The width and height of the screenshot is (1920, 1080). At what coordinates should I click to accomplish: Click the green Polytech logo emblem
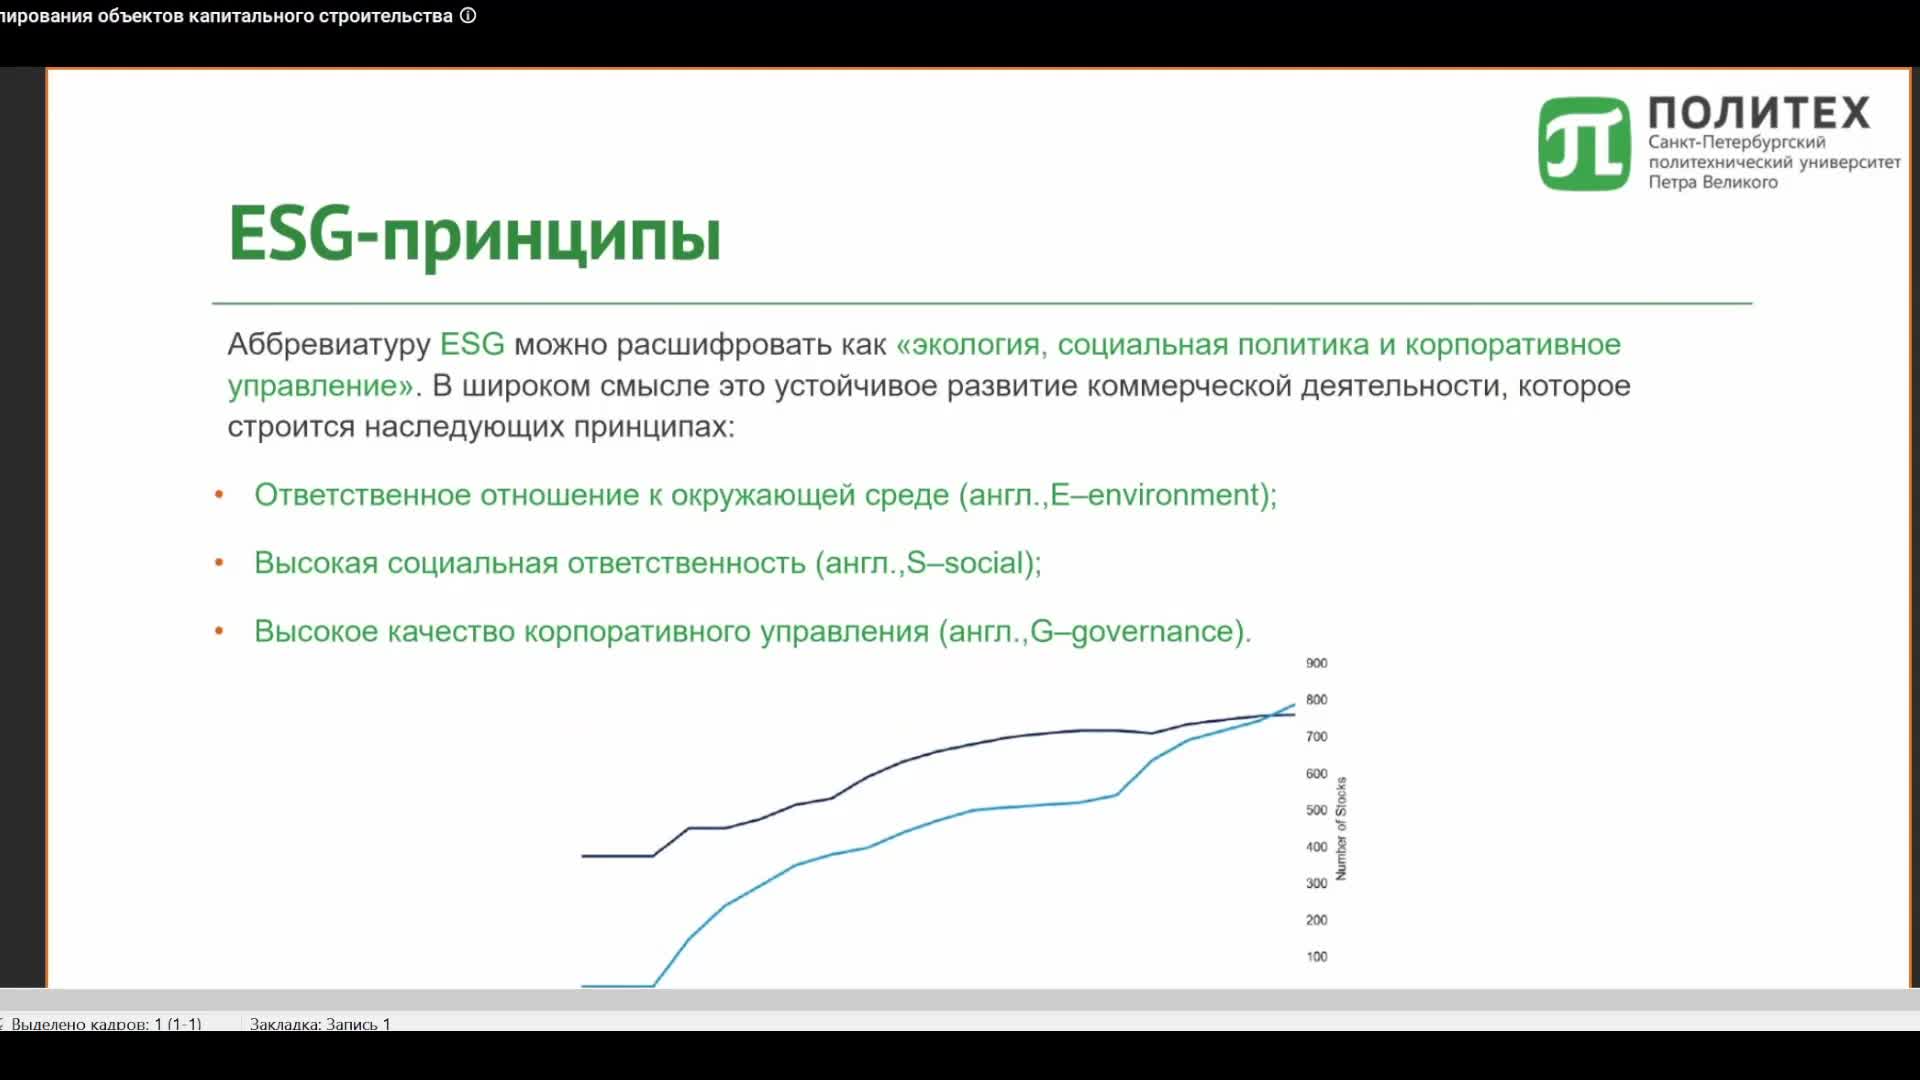(1585, 144)
